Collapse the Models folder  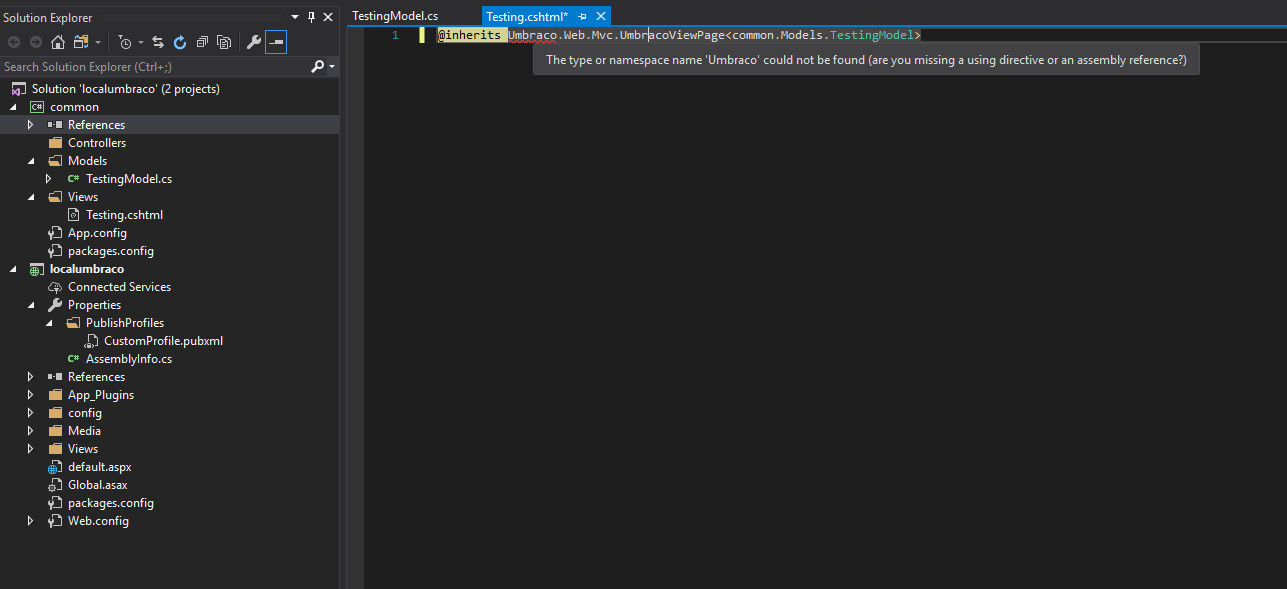(x=31, y=161)
